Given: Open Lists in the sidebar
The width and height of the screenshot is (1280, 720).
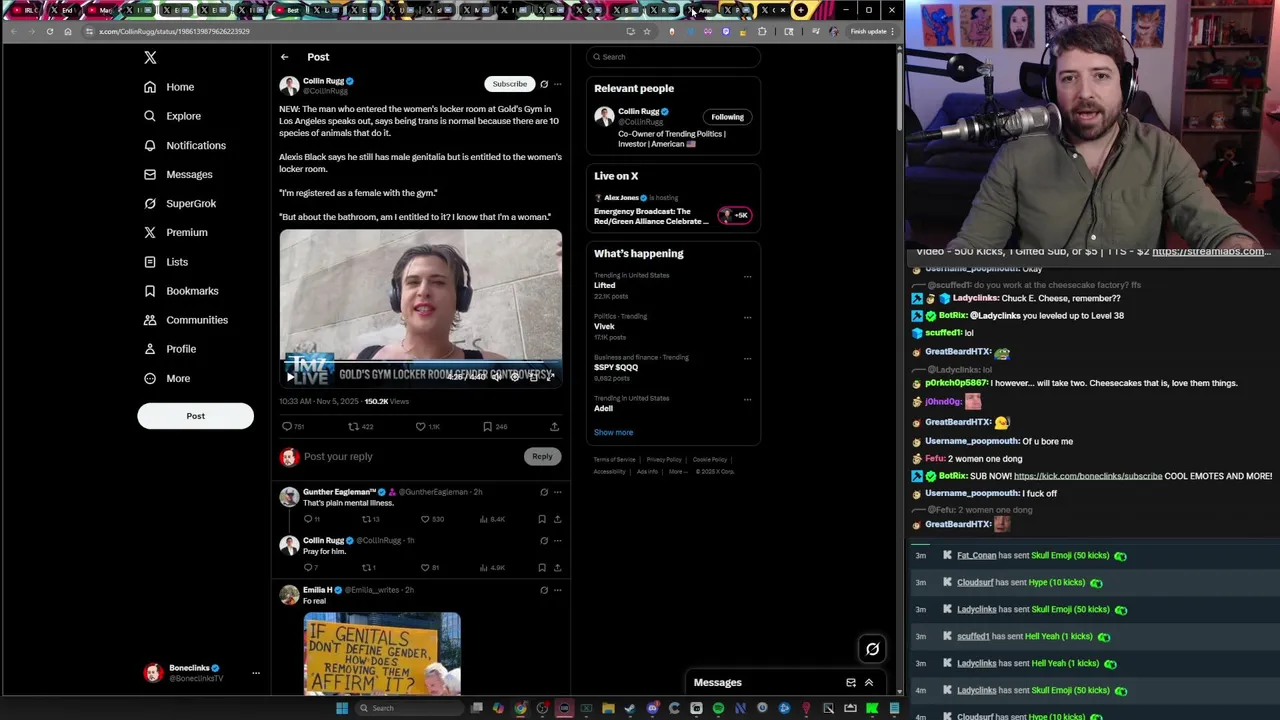Looking at the screenshot, I should click(166, 262).
